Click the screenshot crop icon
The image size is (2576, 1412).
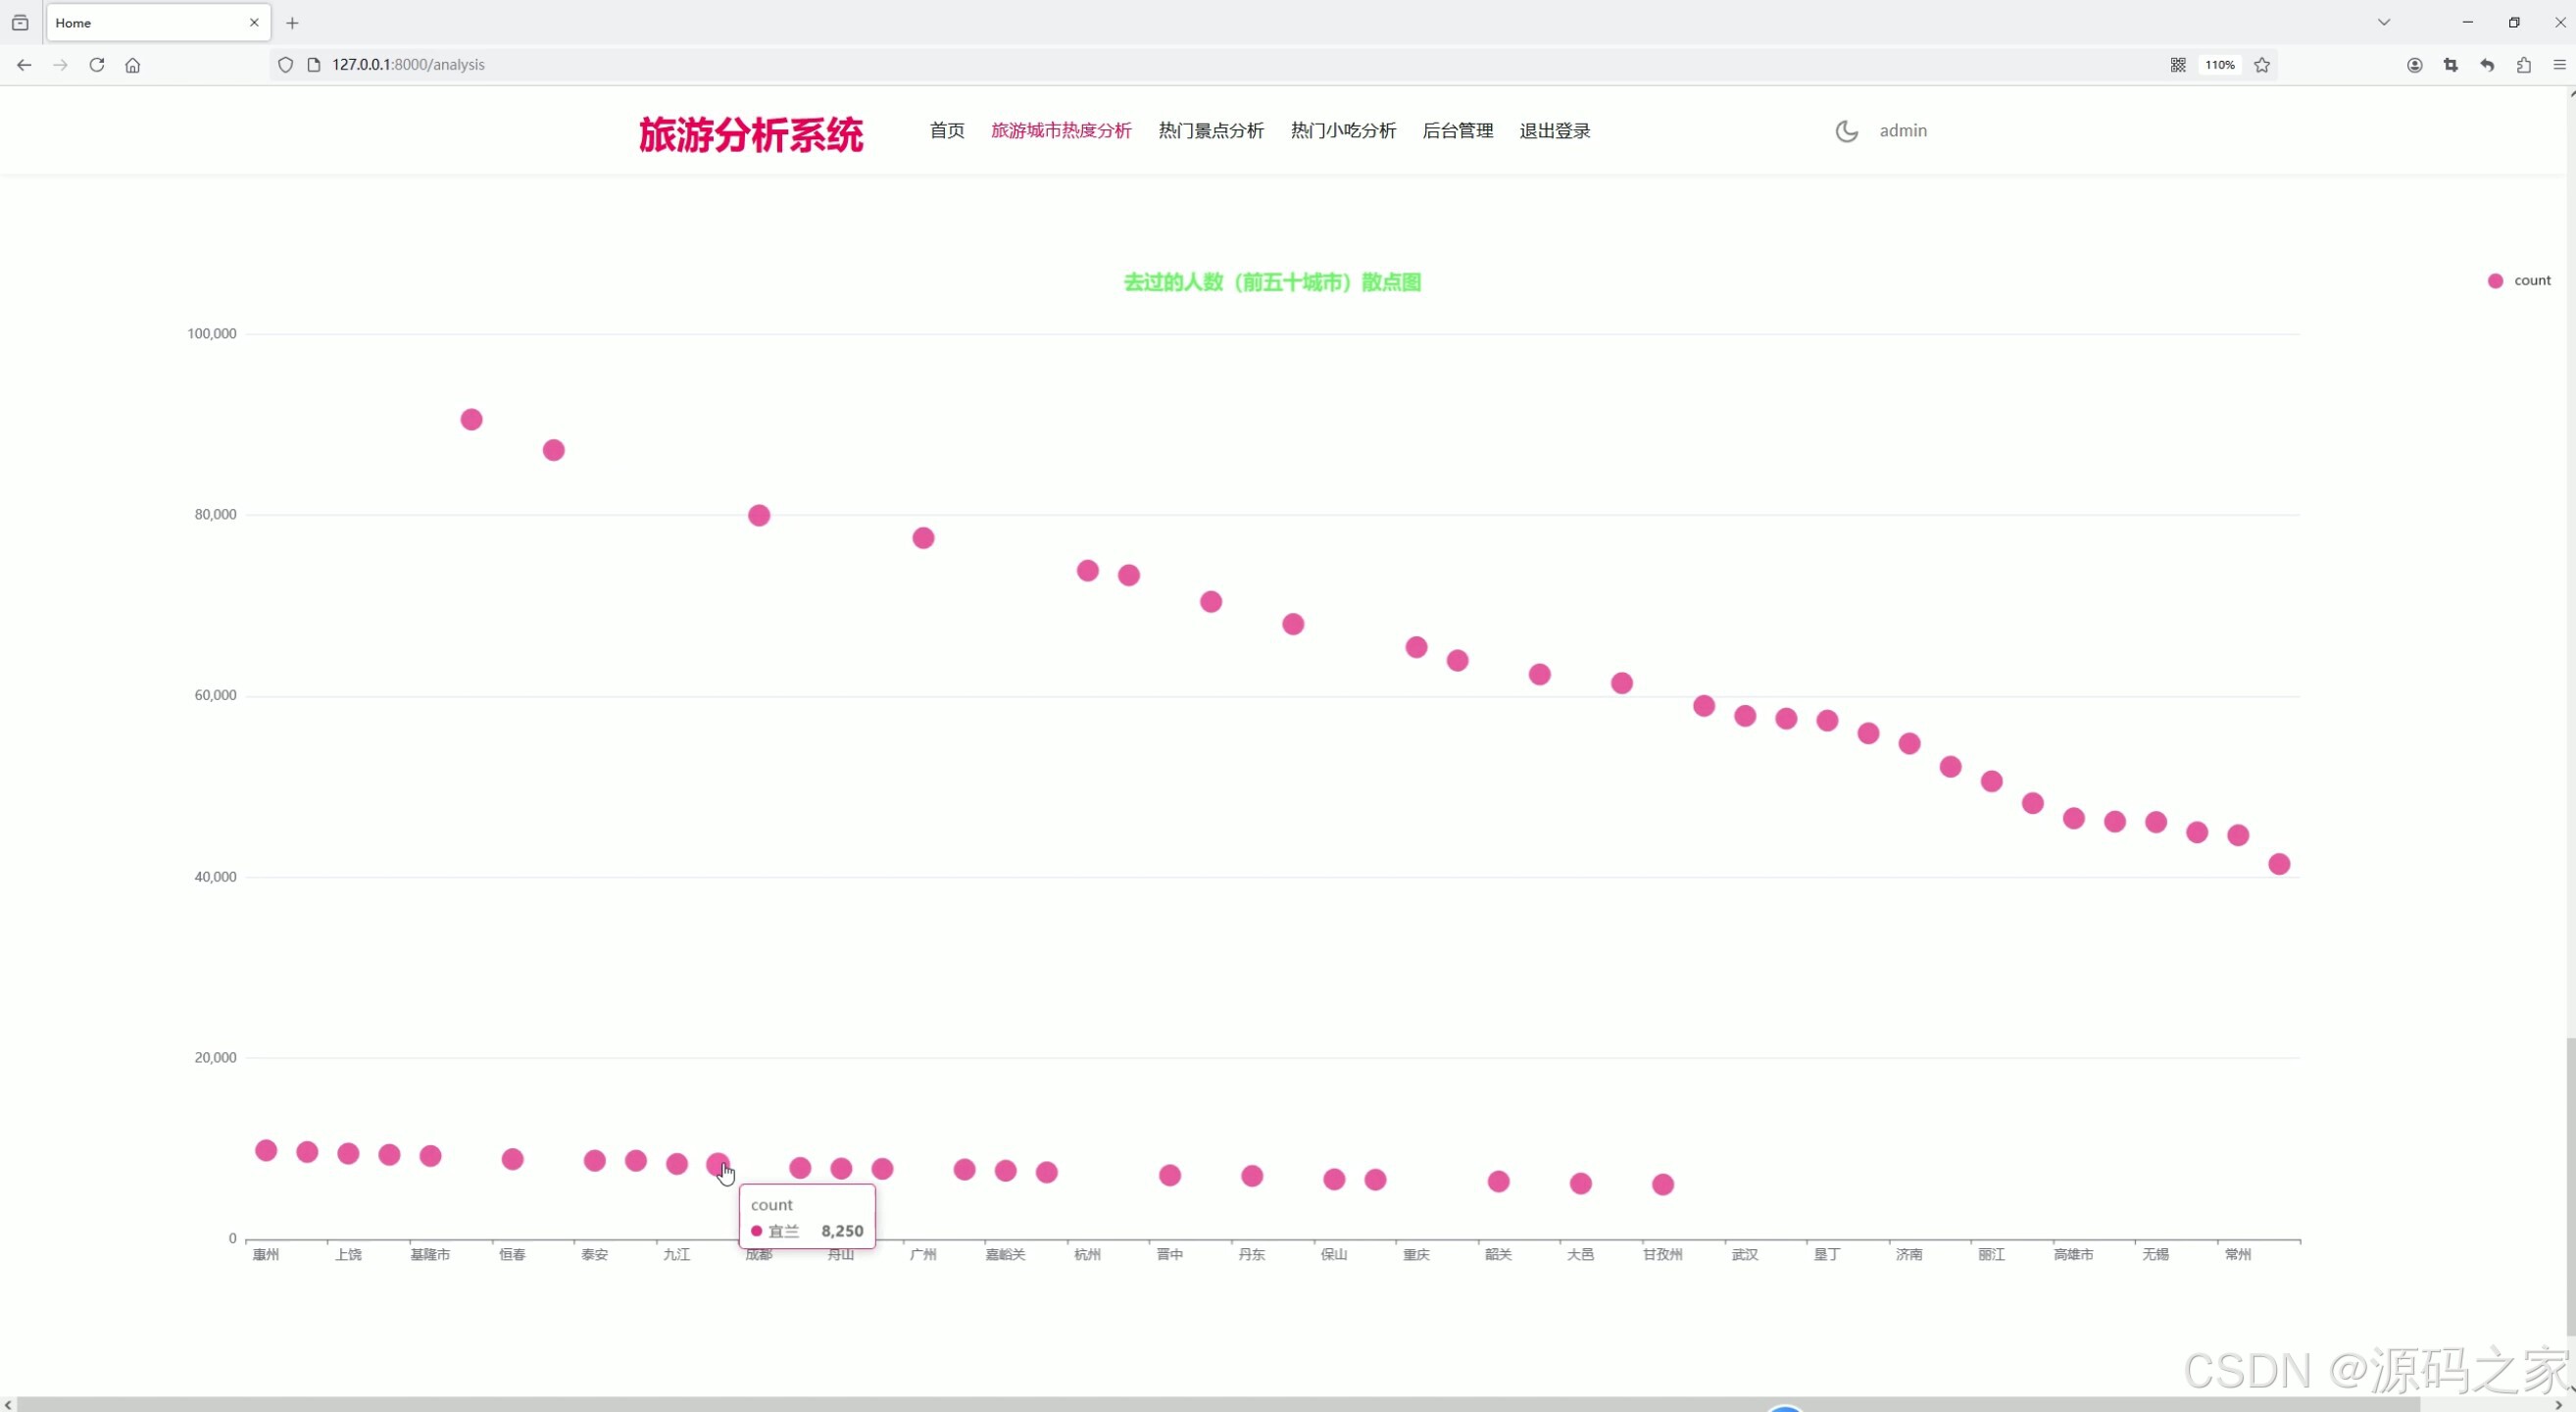click(x=2450, y=65)
